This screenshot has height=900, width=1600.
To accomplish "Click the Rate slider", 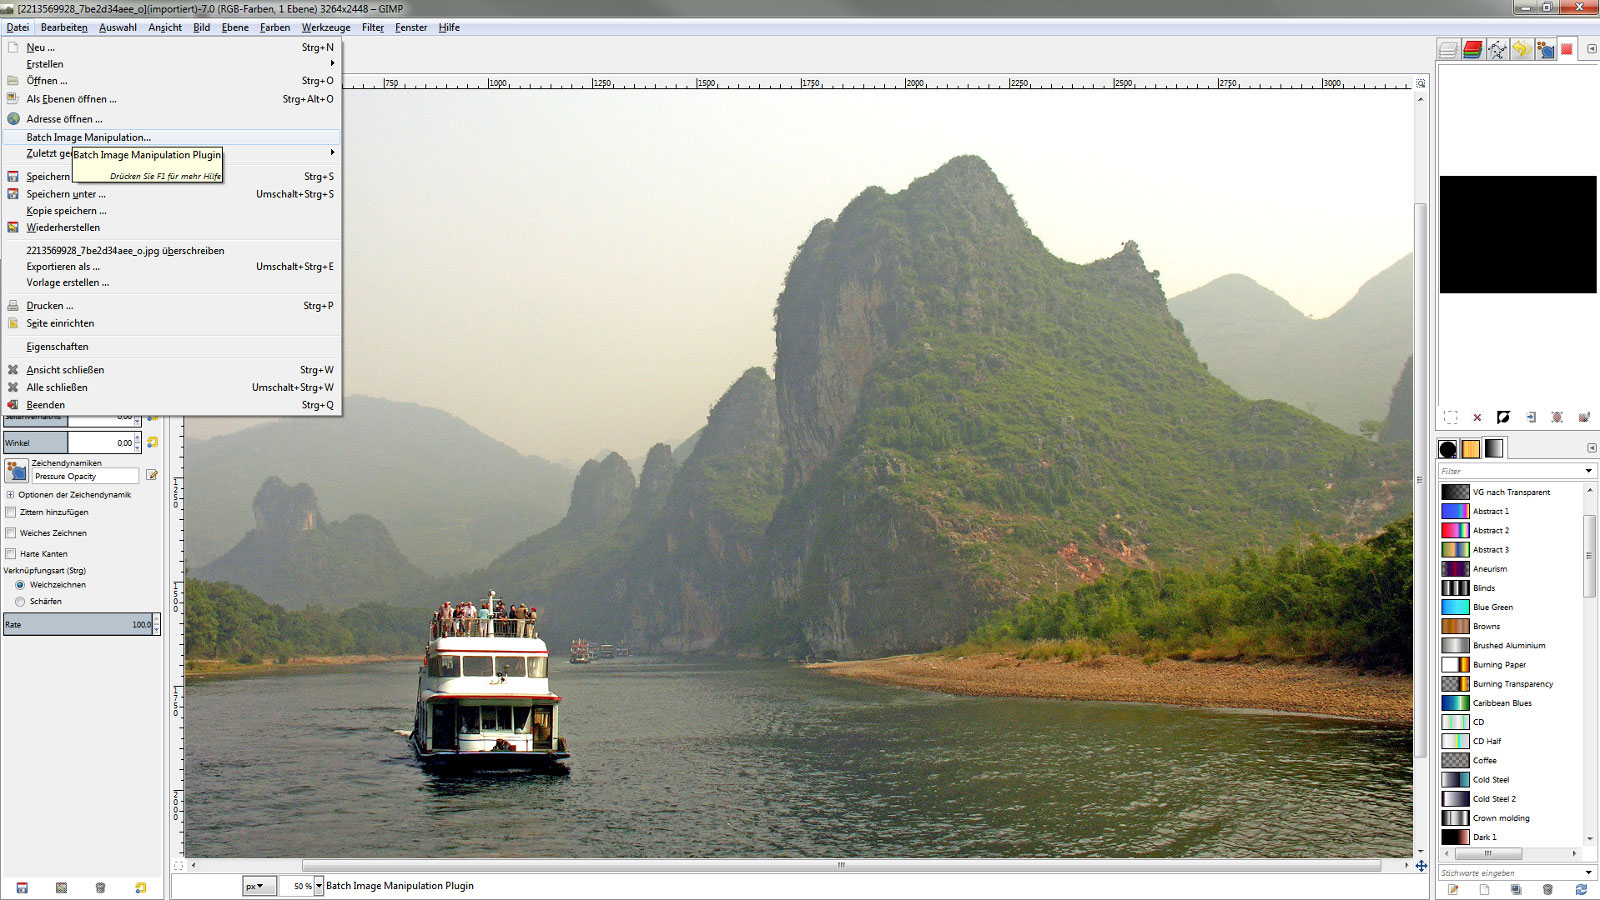I will [80, 624].
